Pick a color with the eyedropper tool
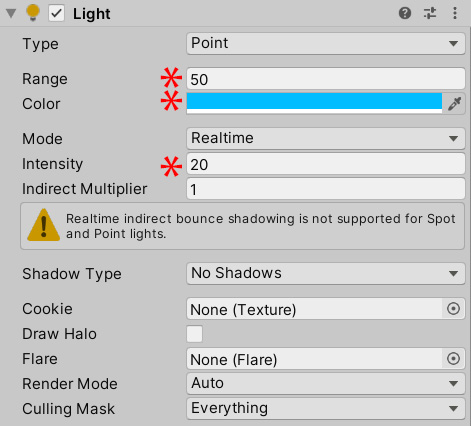Viewport: 471px width, 426px height. tap(454, 104)
